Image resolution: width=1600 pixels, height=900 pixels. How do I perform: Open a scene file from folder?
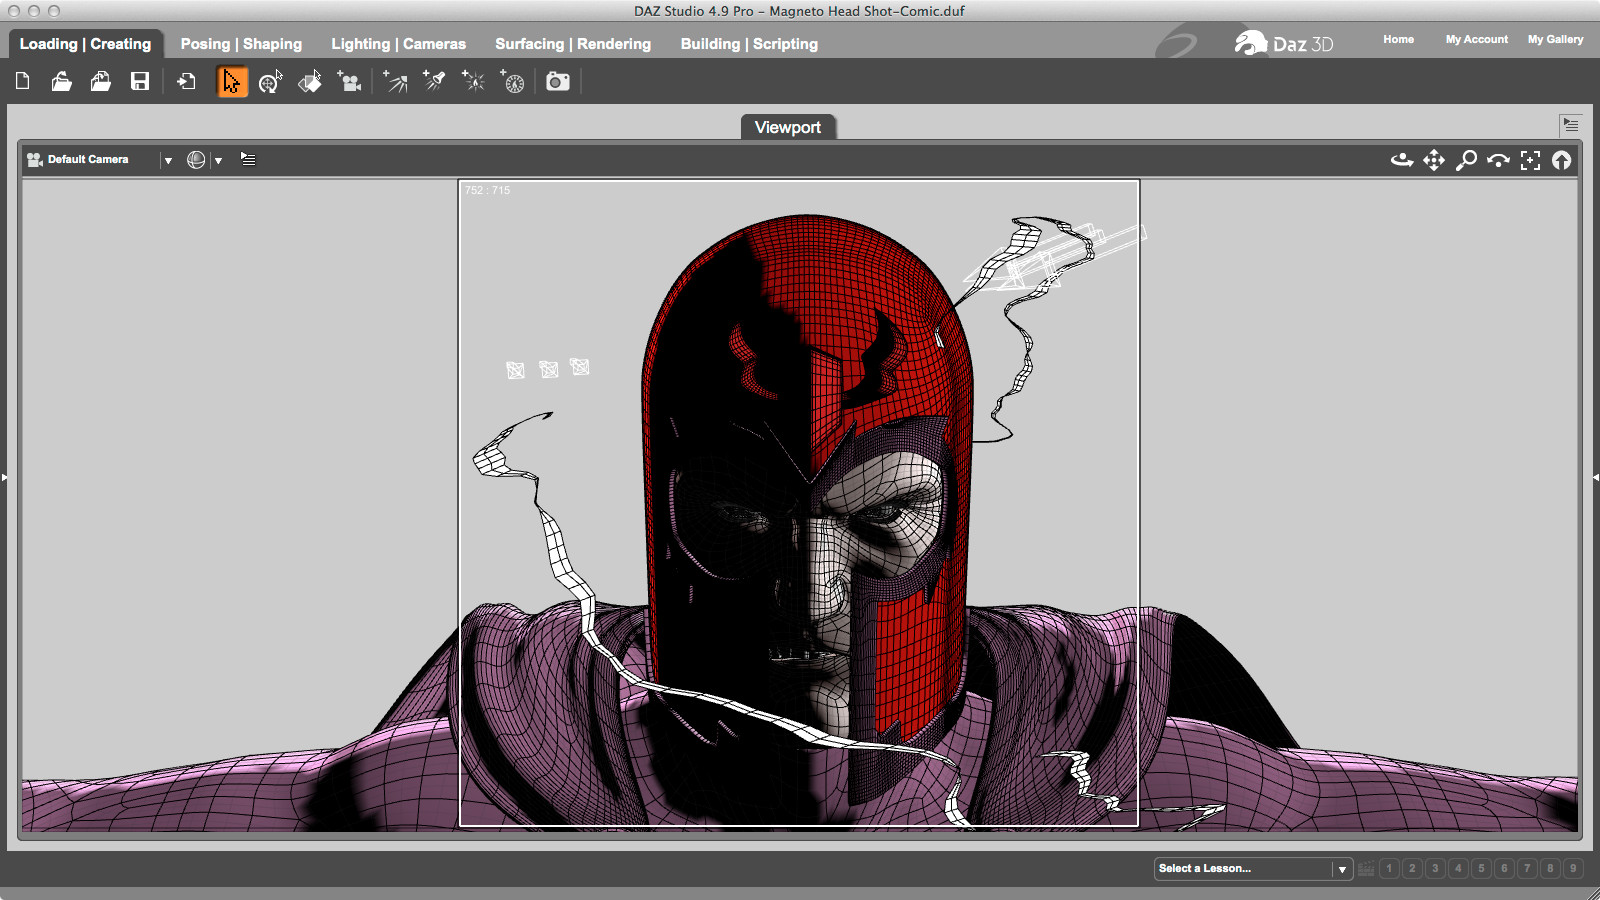[61, 81]
